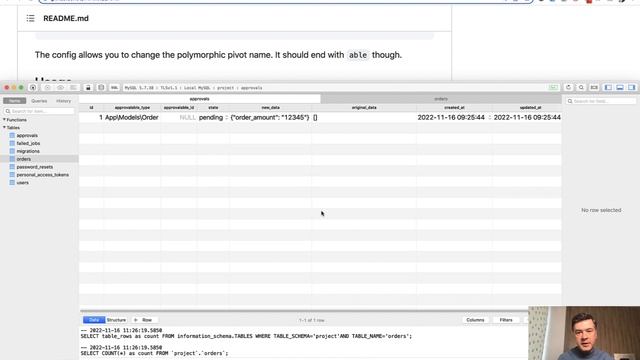Select the App\Models\Order cell

[132, 118]
